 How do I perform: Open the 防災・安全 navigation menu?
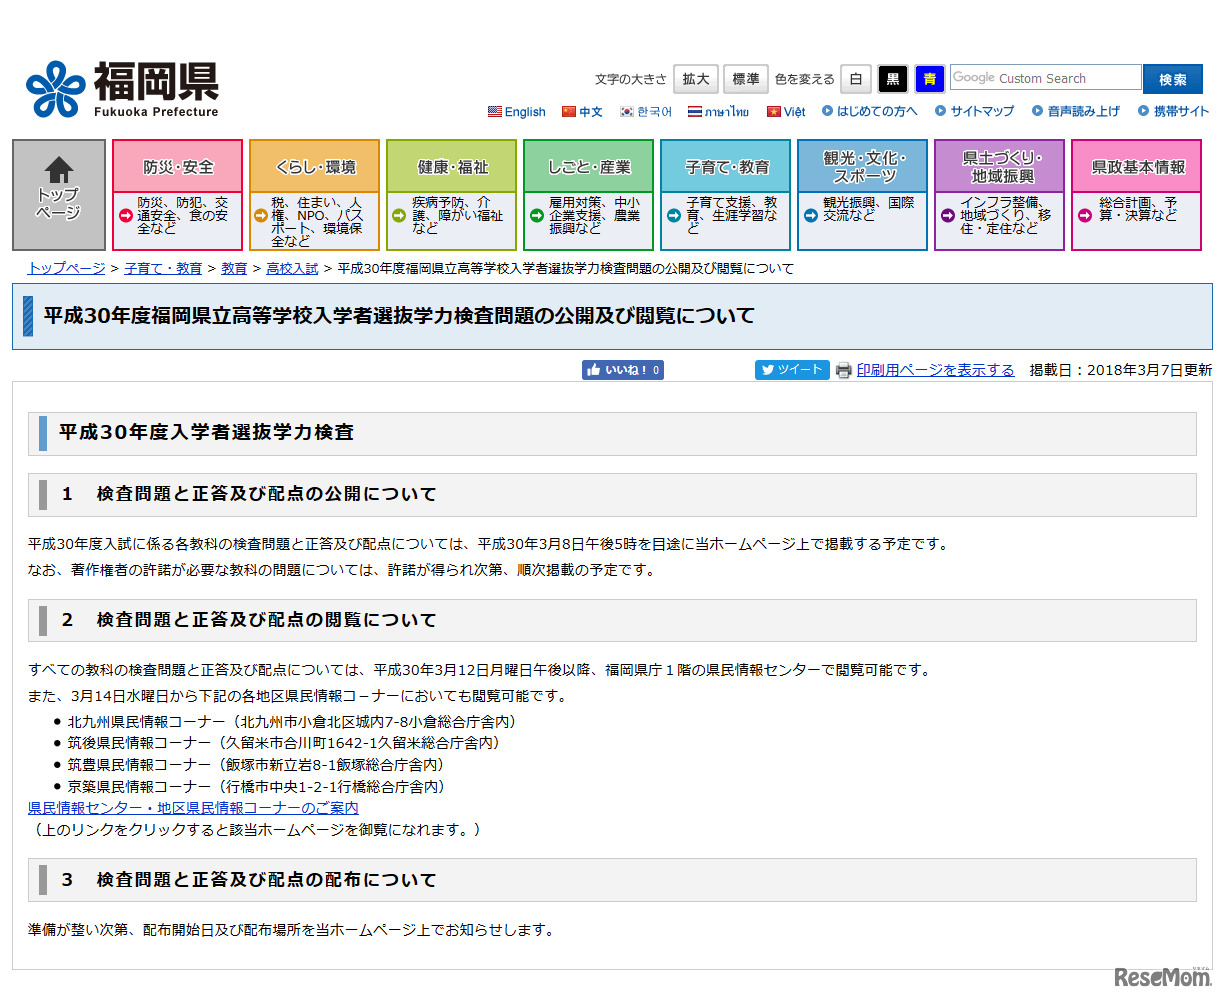(176, 165)
